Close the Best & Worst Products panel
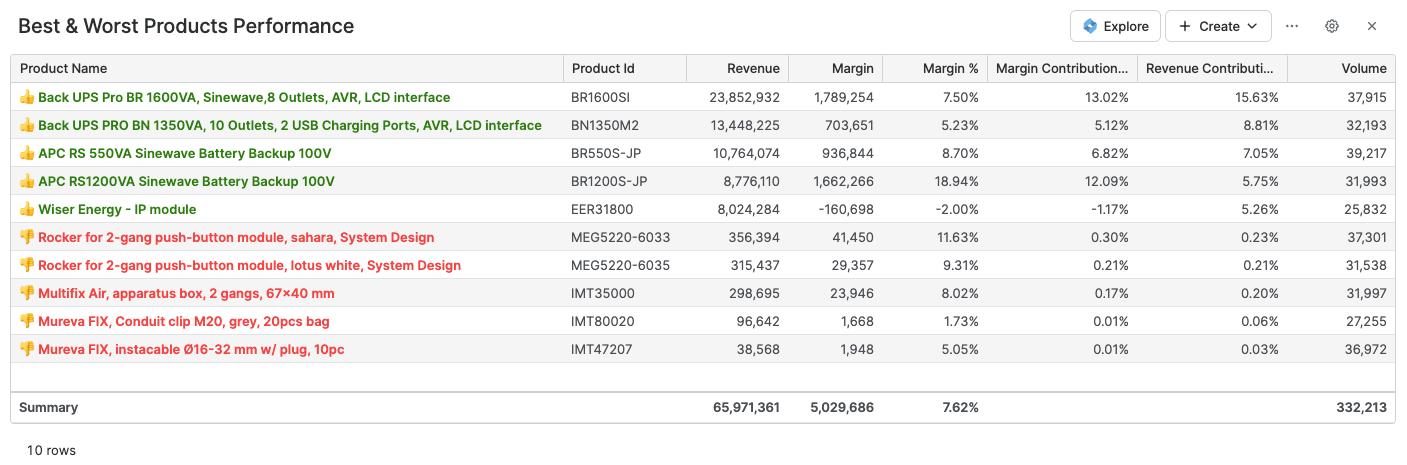1407x465 pixels. click(x=1372, y=26)
